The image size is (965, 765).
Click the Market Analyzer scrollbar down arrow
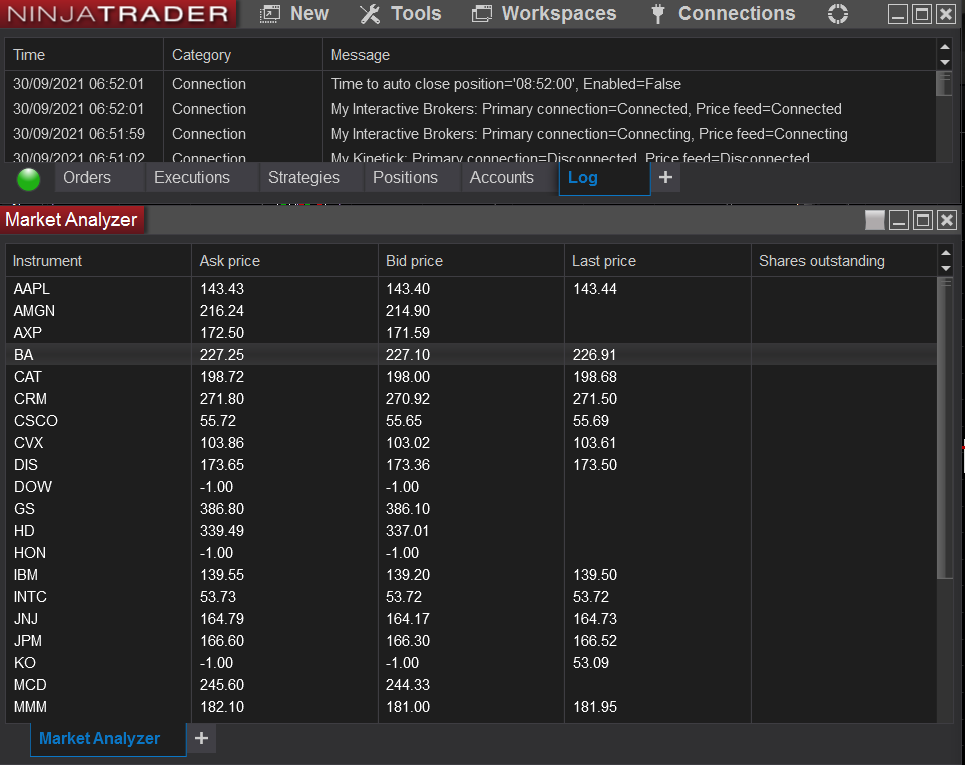tap(945, 268)
